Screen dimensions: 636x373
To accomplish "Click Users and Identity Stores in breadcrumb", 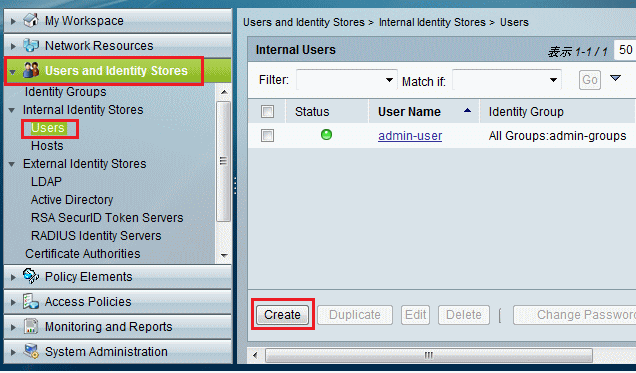I will [304, 22].
